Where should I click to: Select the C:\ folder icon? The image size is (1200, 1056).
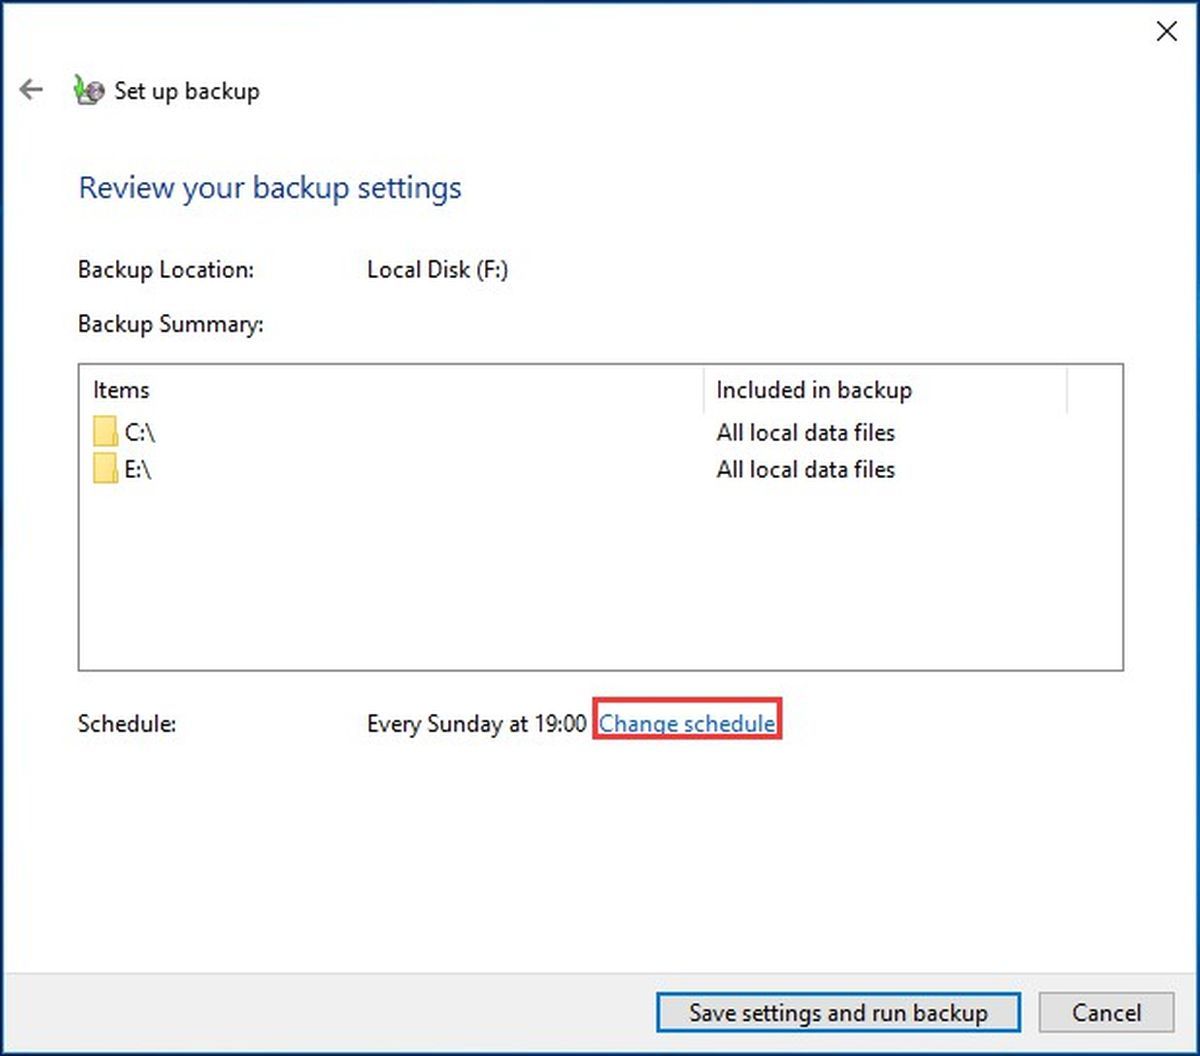pos(105,432)
